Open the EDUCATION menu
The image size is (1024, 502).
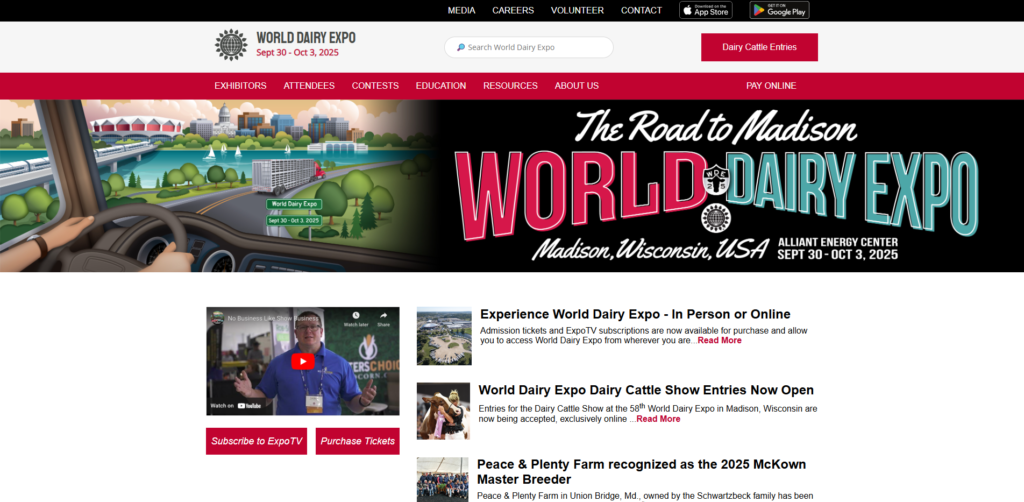(441, 86)
